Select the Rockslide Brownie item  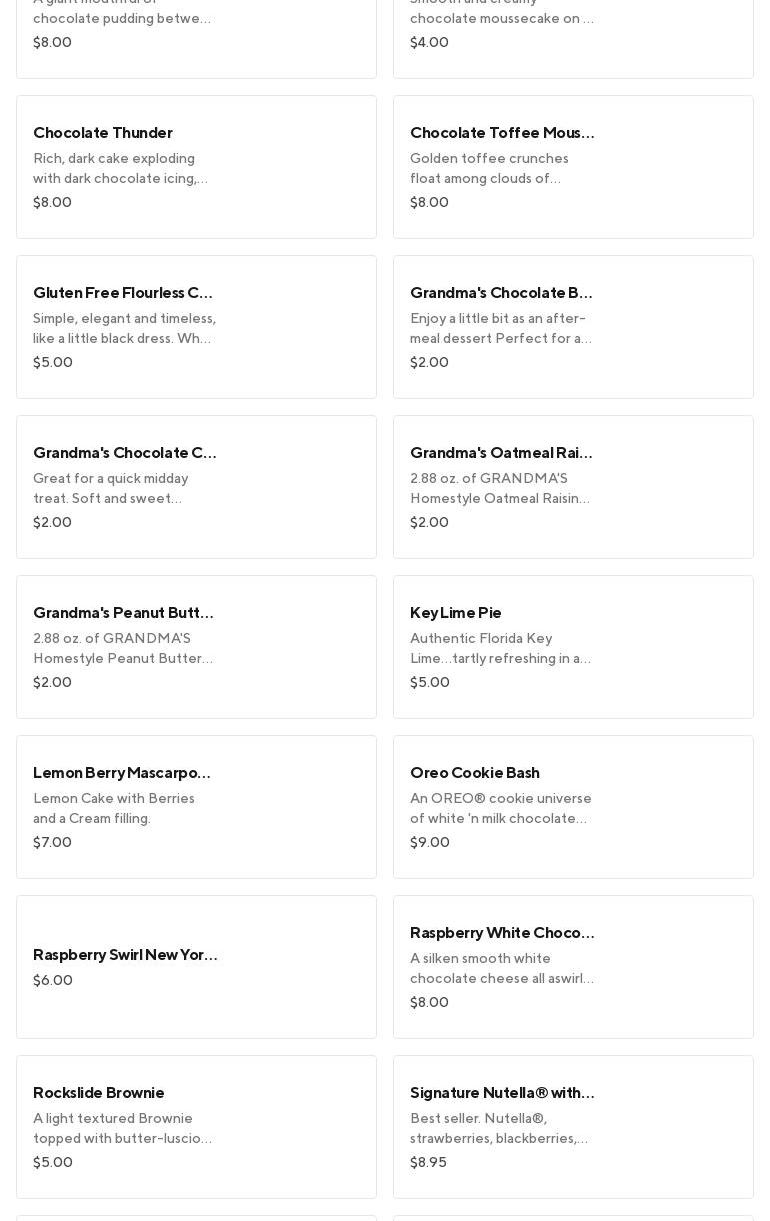tap(196, 1127)
